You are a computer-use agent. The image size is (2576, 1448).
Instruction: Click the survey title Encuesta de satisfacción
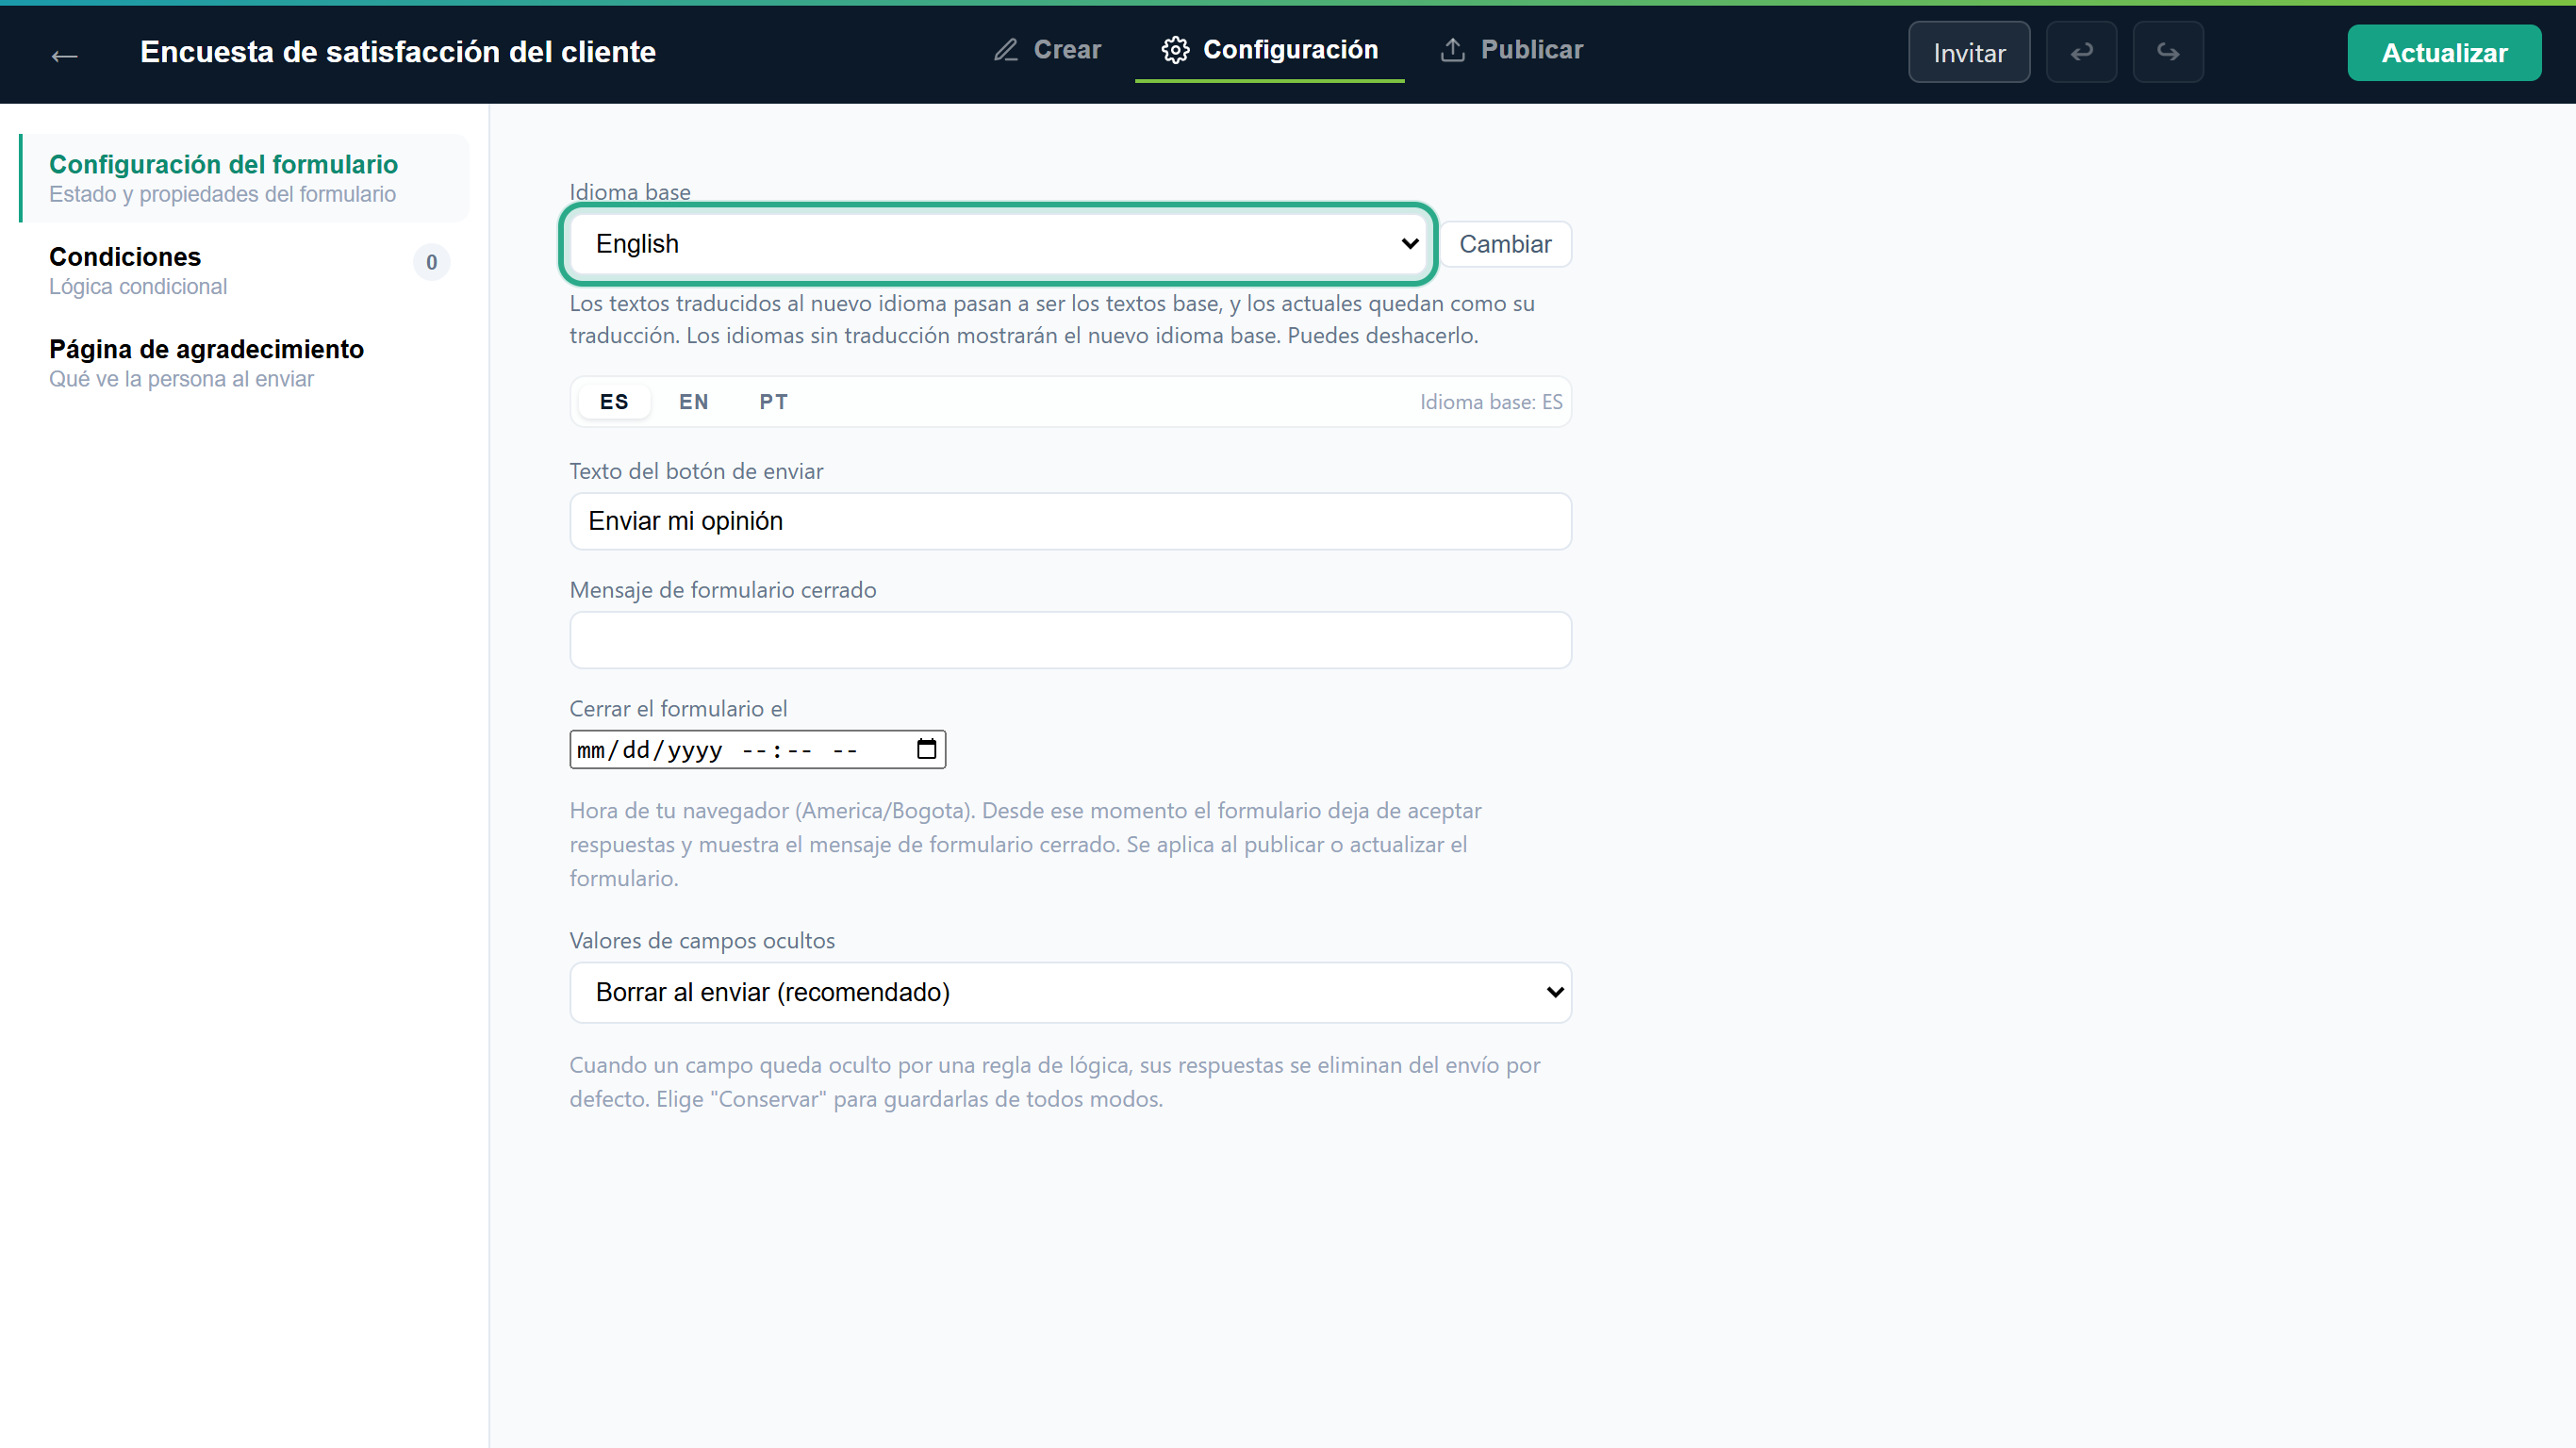[398, 52]
